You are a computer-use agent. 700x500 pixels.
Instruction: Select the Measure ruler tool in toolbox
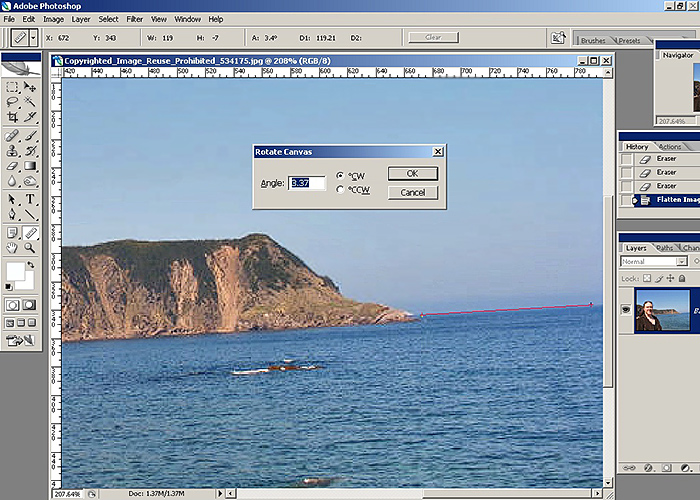click(30, 233)
